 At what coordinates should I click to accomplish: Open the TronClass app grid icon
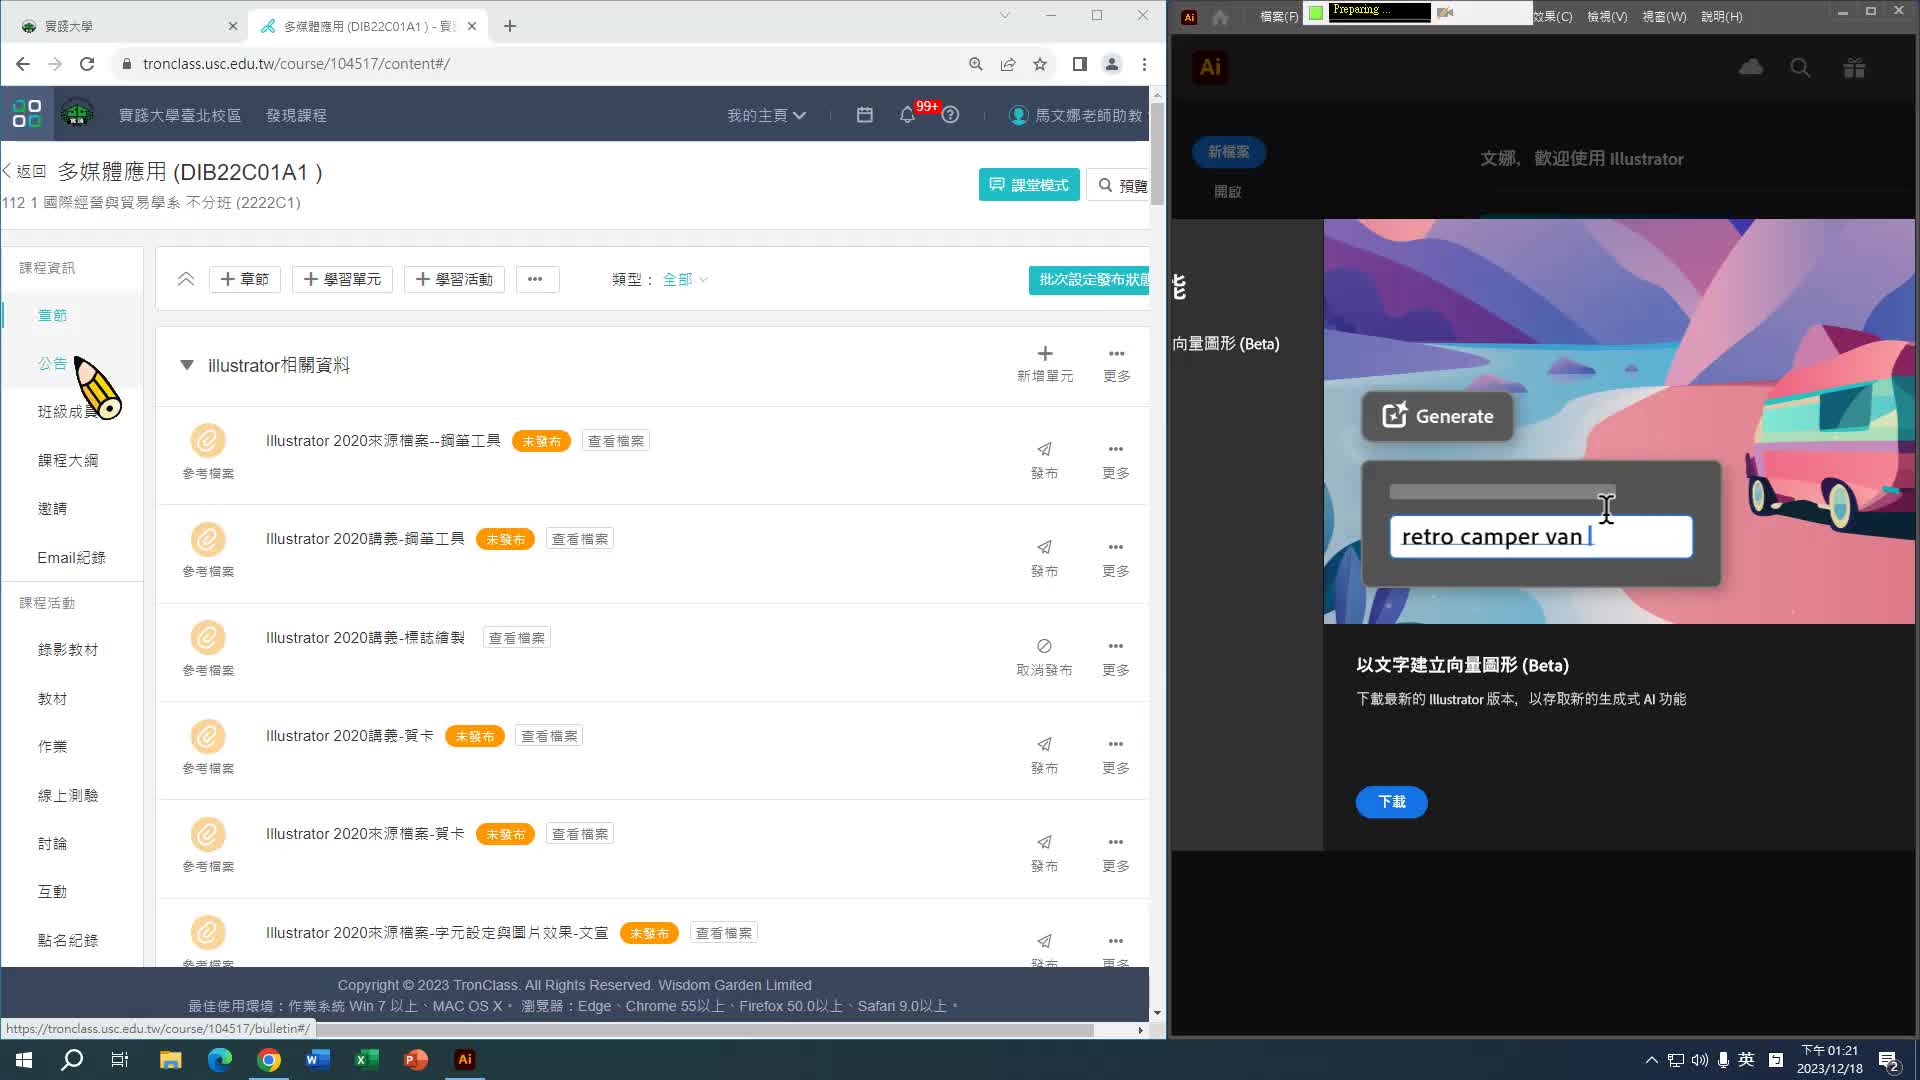coord(27,114)
